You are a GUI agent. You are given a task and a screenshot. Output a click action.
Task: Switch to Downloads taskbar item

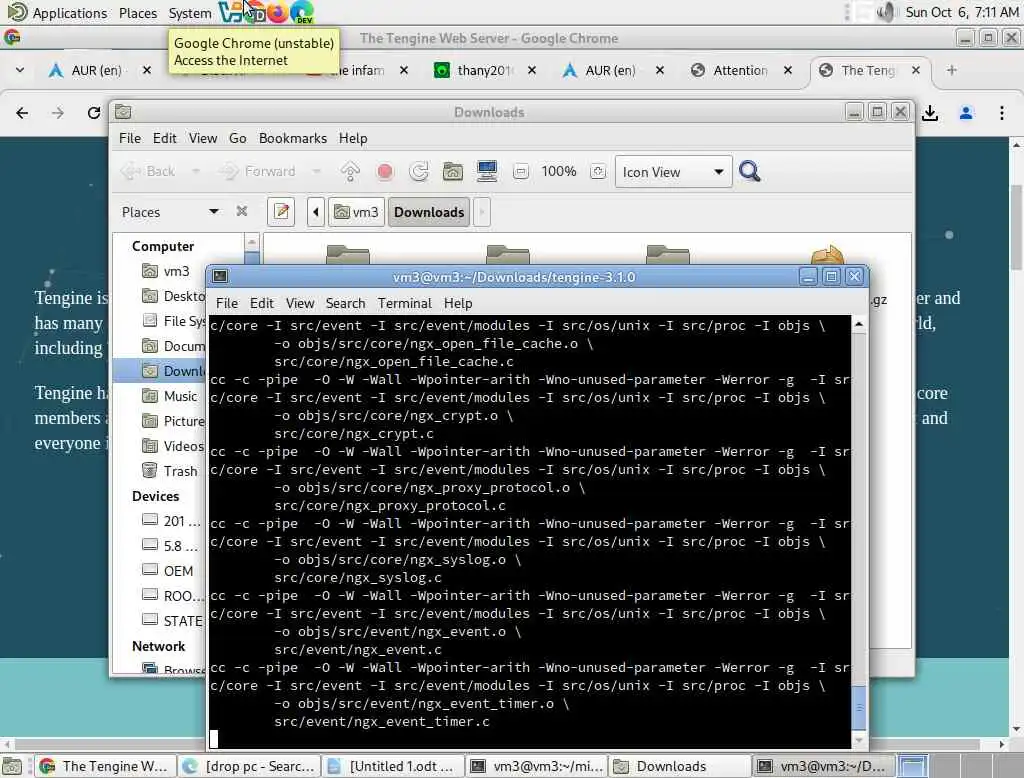tap(679, 766)
